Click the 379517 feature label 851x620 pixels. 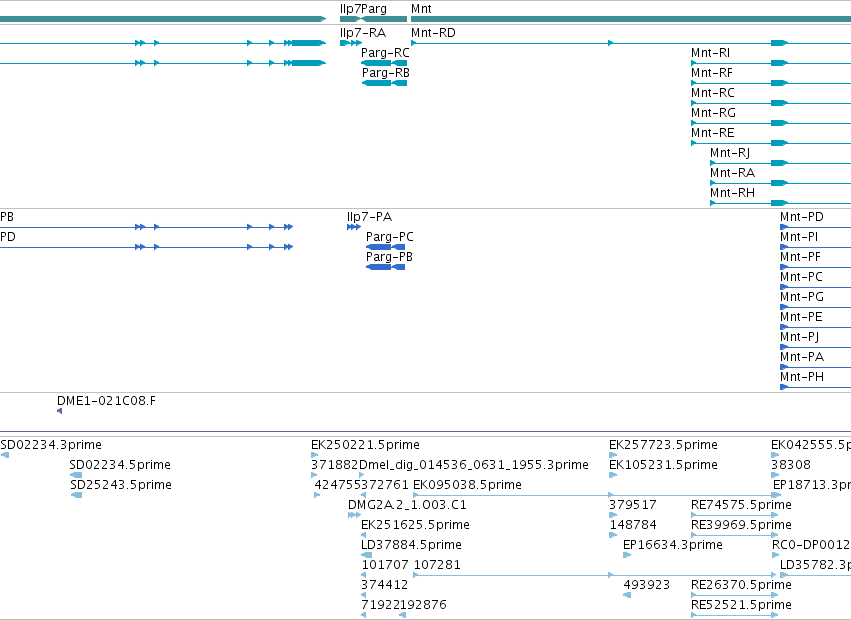633,505
